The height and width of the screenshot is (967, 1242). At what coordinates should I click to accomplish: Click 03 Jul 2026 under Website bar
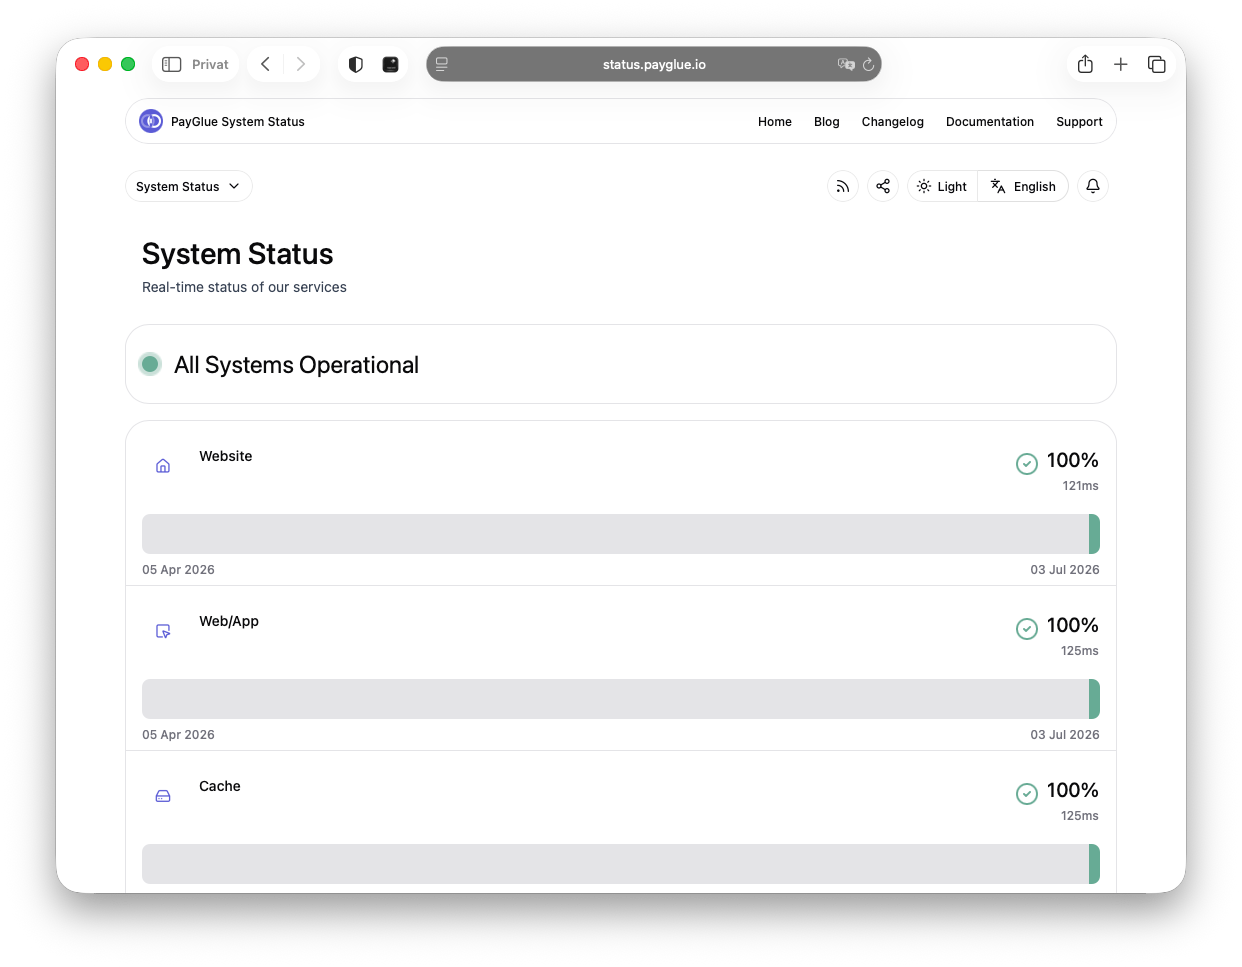(1065, 570)
